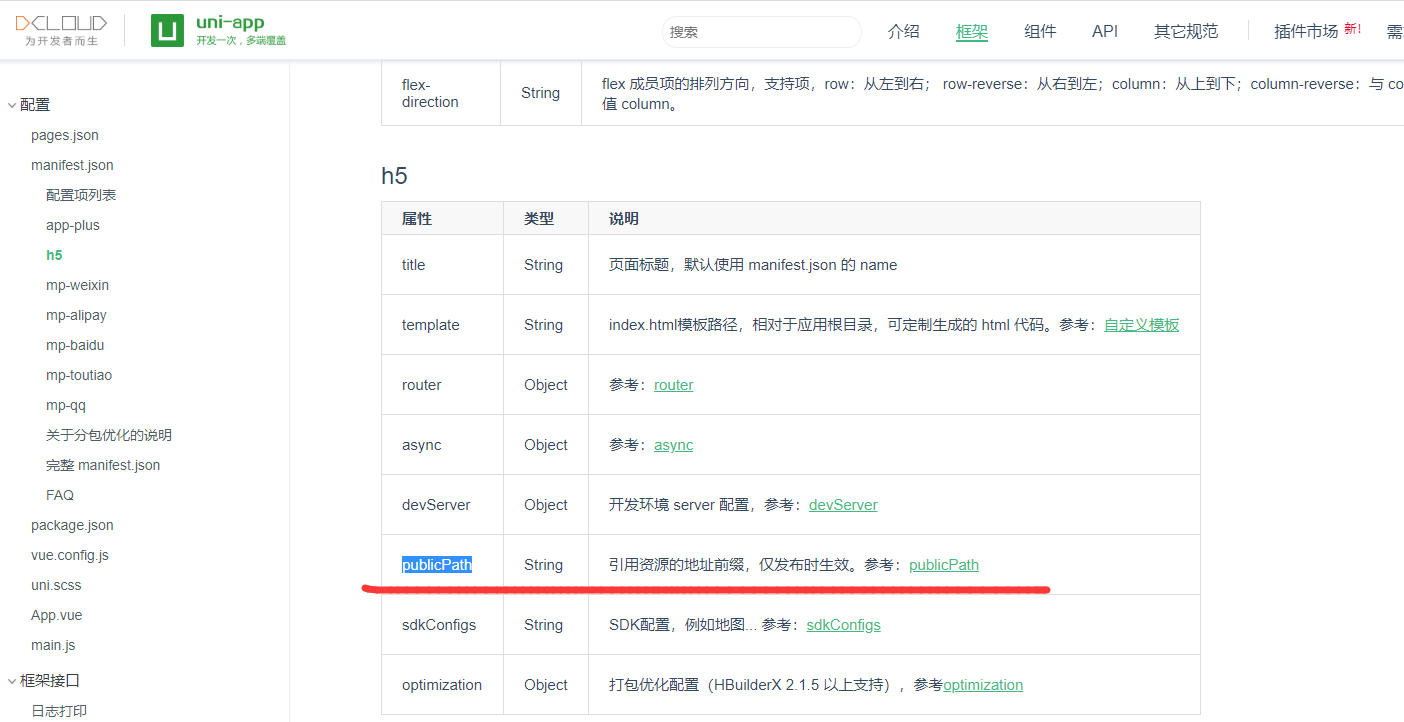
Task: Click the uni-app green logo icon
Action: click(166, 29)
